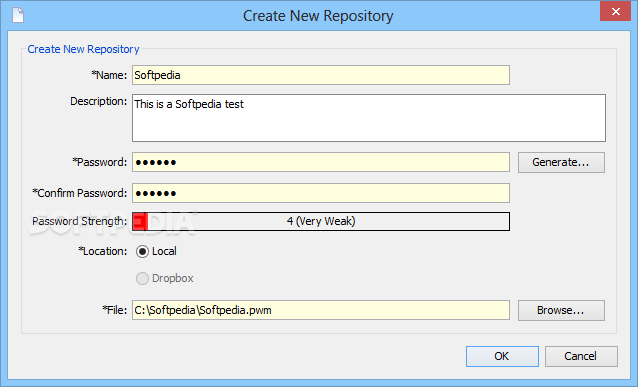Click the File path input field
Image resolution: width=638 pixels, height=387 pixels.
(x=321, y=310)
